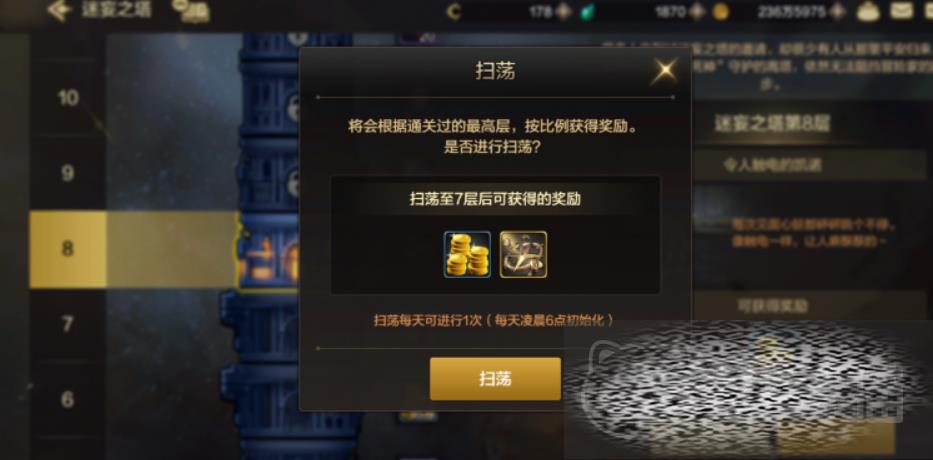Click the plus beside the gold amount
The height and width of the screenshot is (460, 933).
pyautogui.click(x=837, y=11)
